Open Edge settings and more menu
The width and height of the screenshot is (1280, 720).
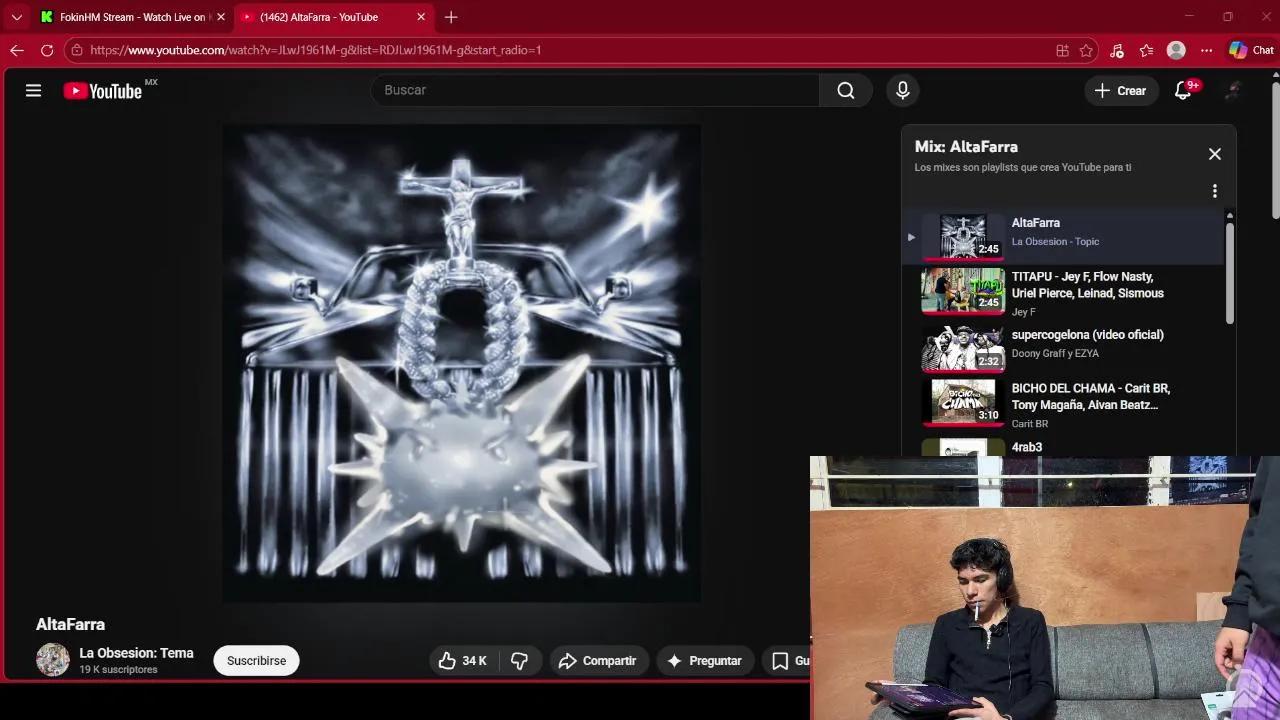[x=1206, y=50]
